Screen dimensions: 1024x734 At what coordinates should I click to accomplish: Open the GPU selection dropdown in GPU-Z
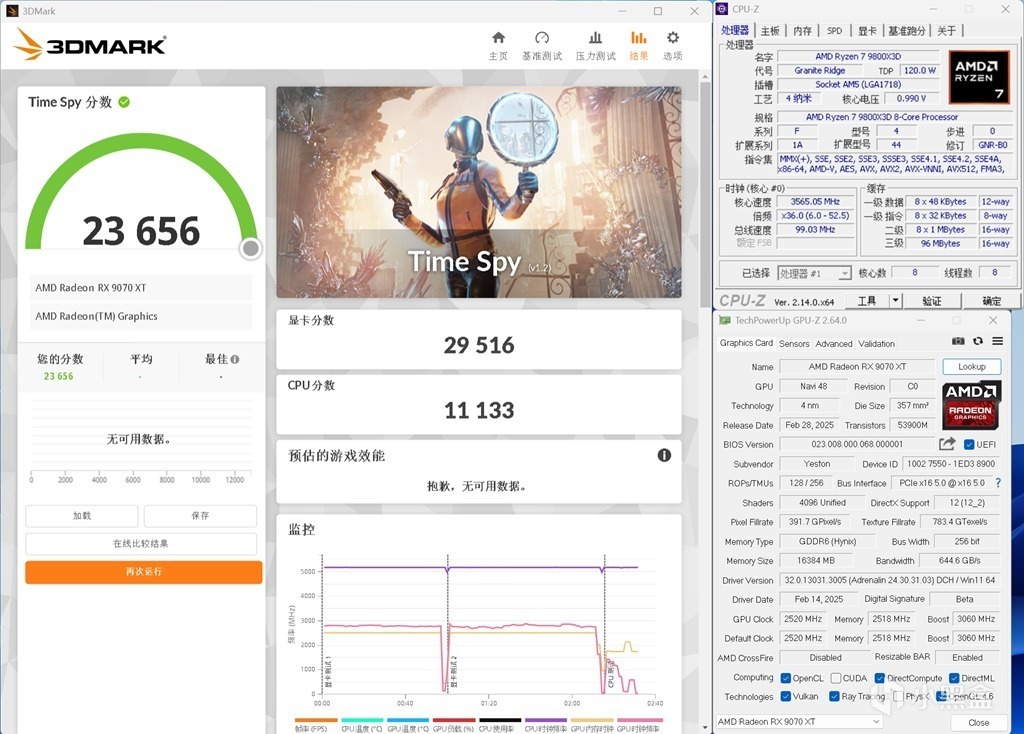799,722
